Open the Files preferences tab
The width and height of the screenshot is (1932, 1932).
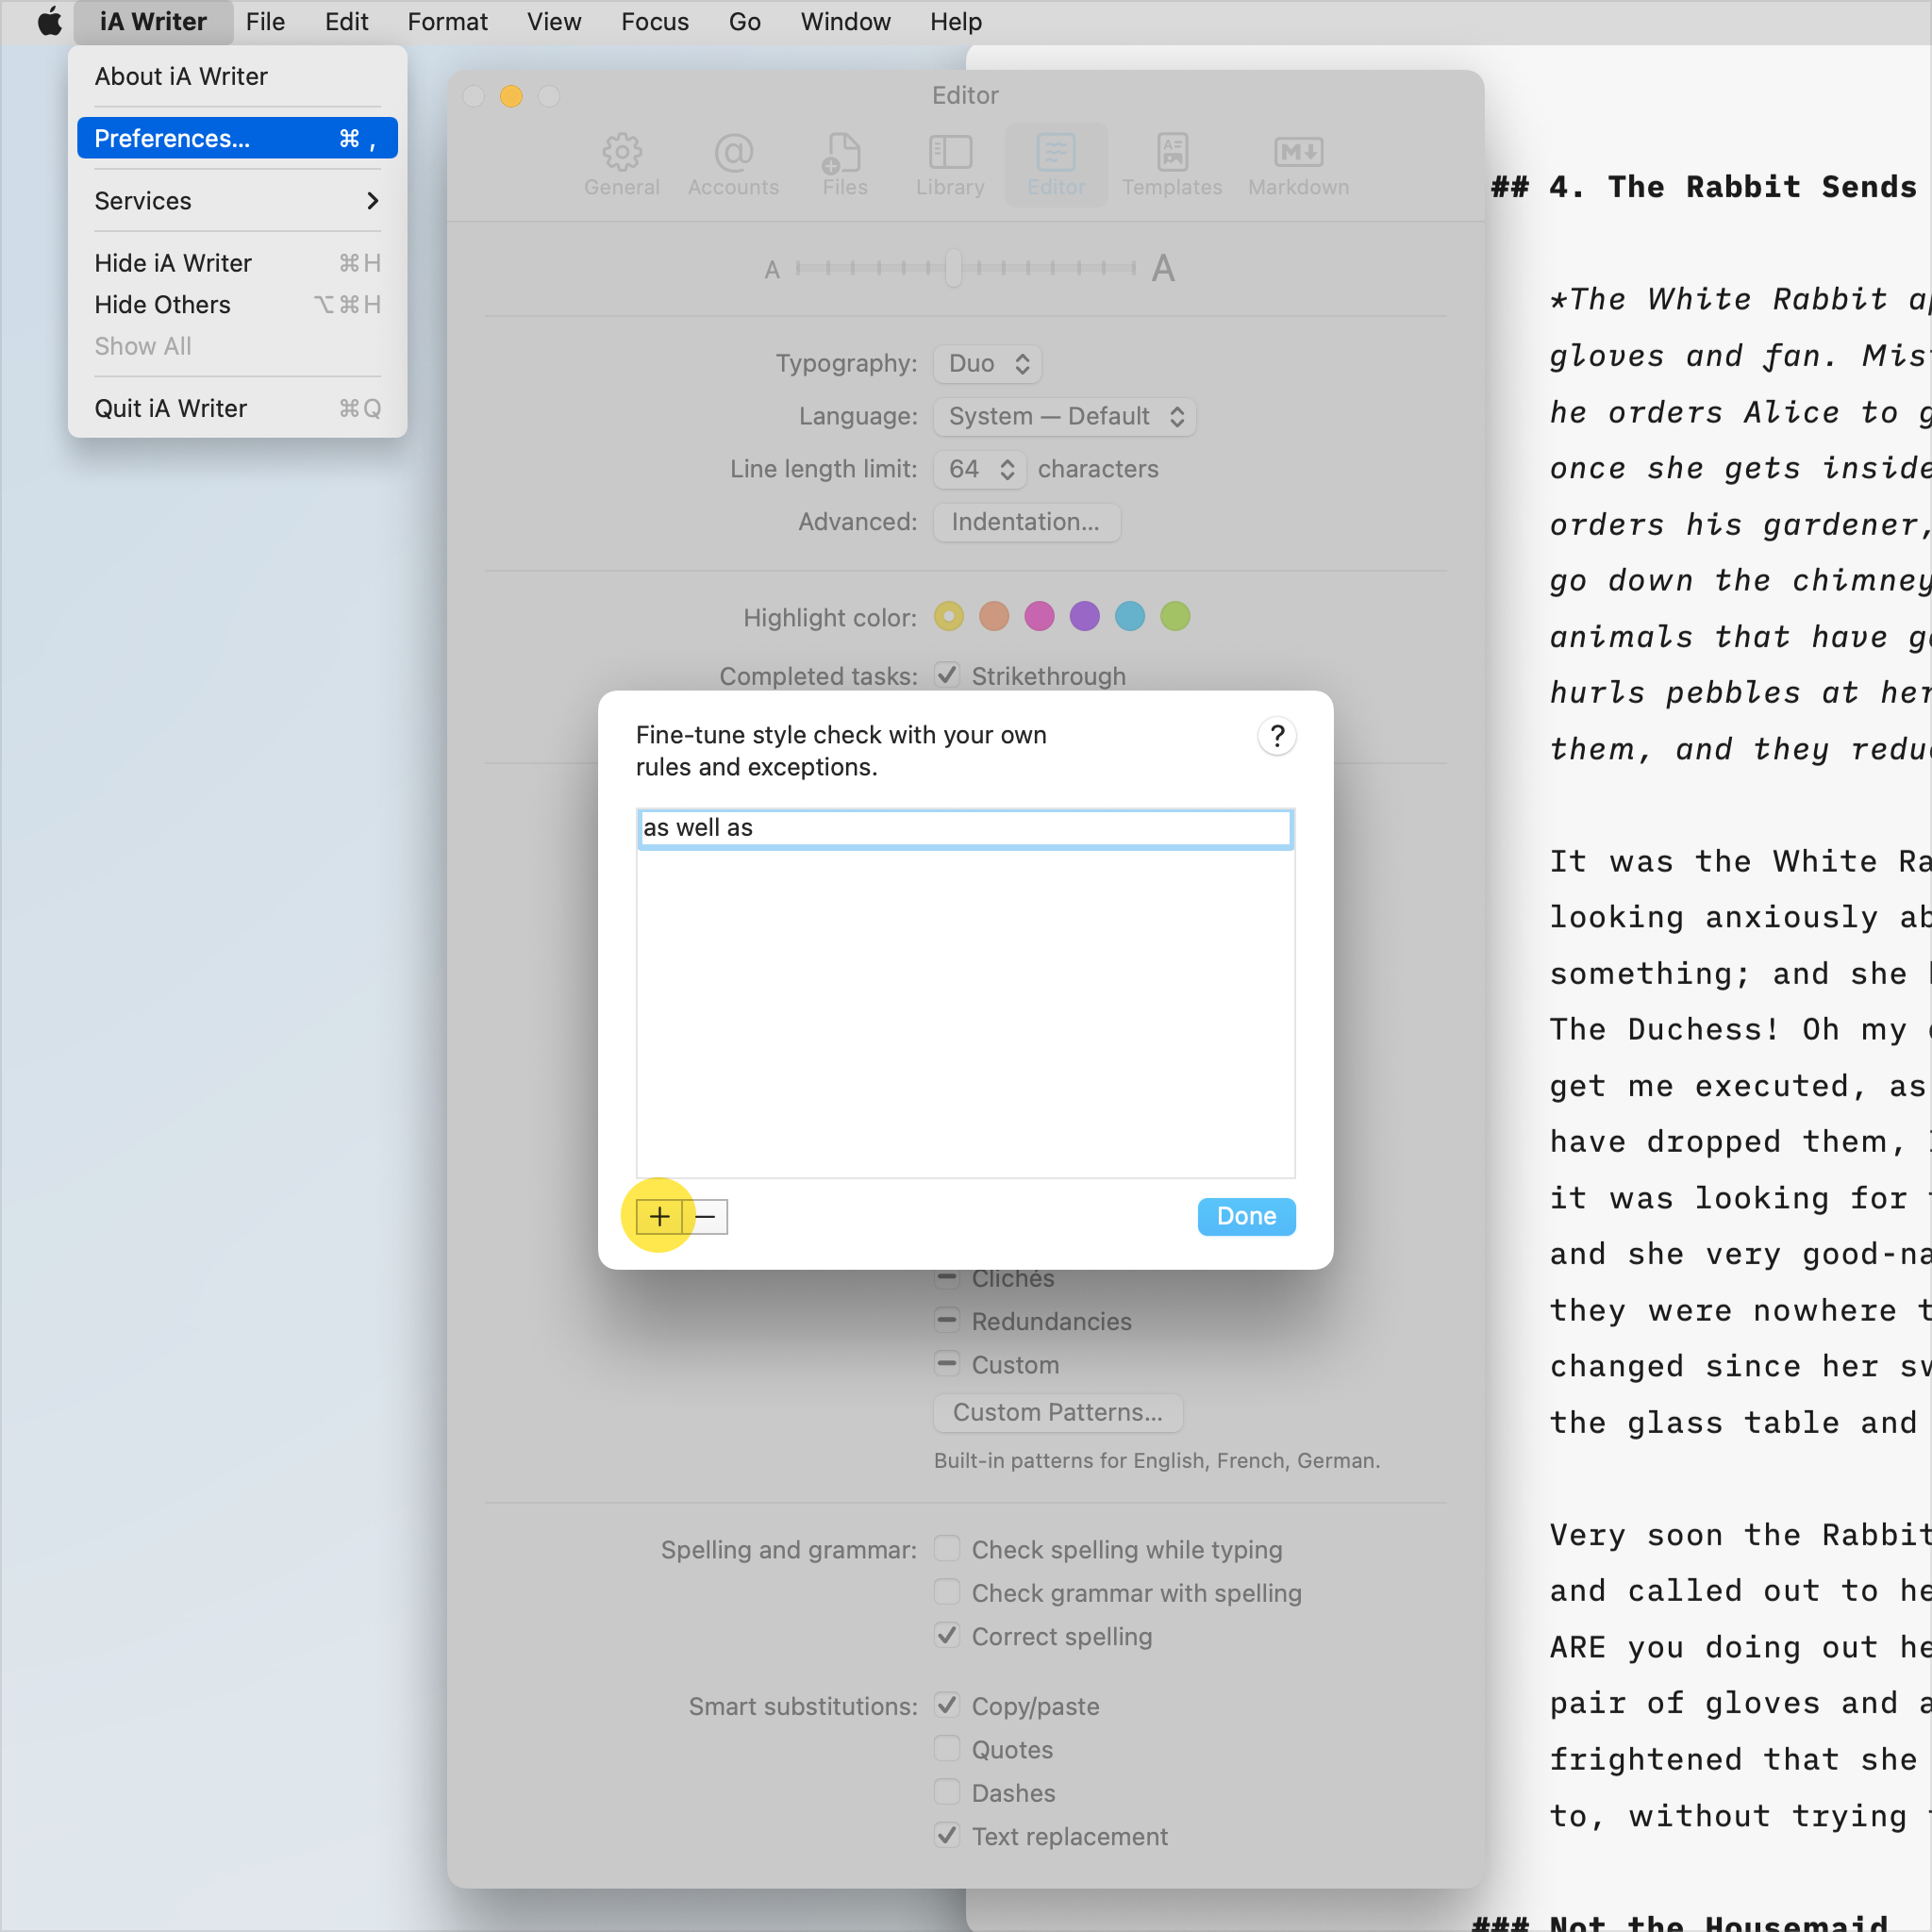coord(844,165)
